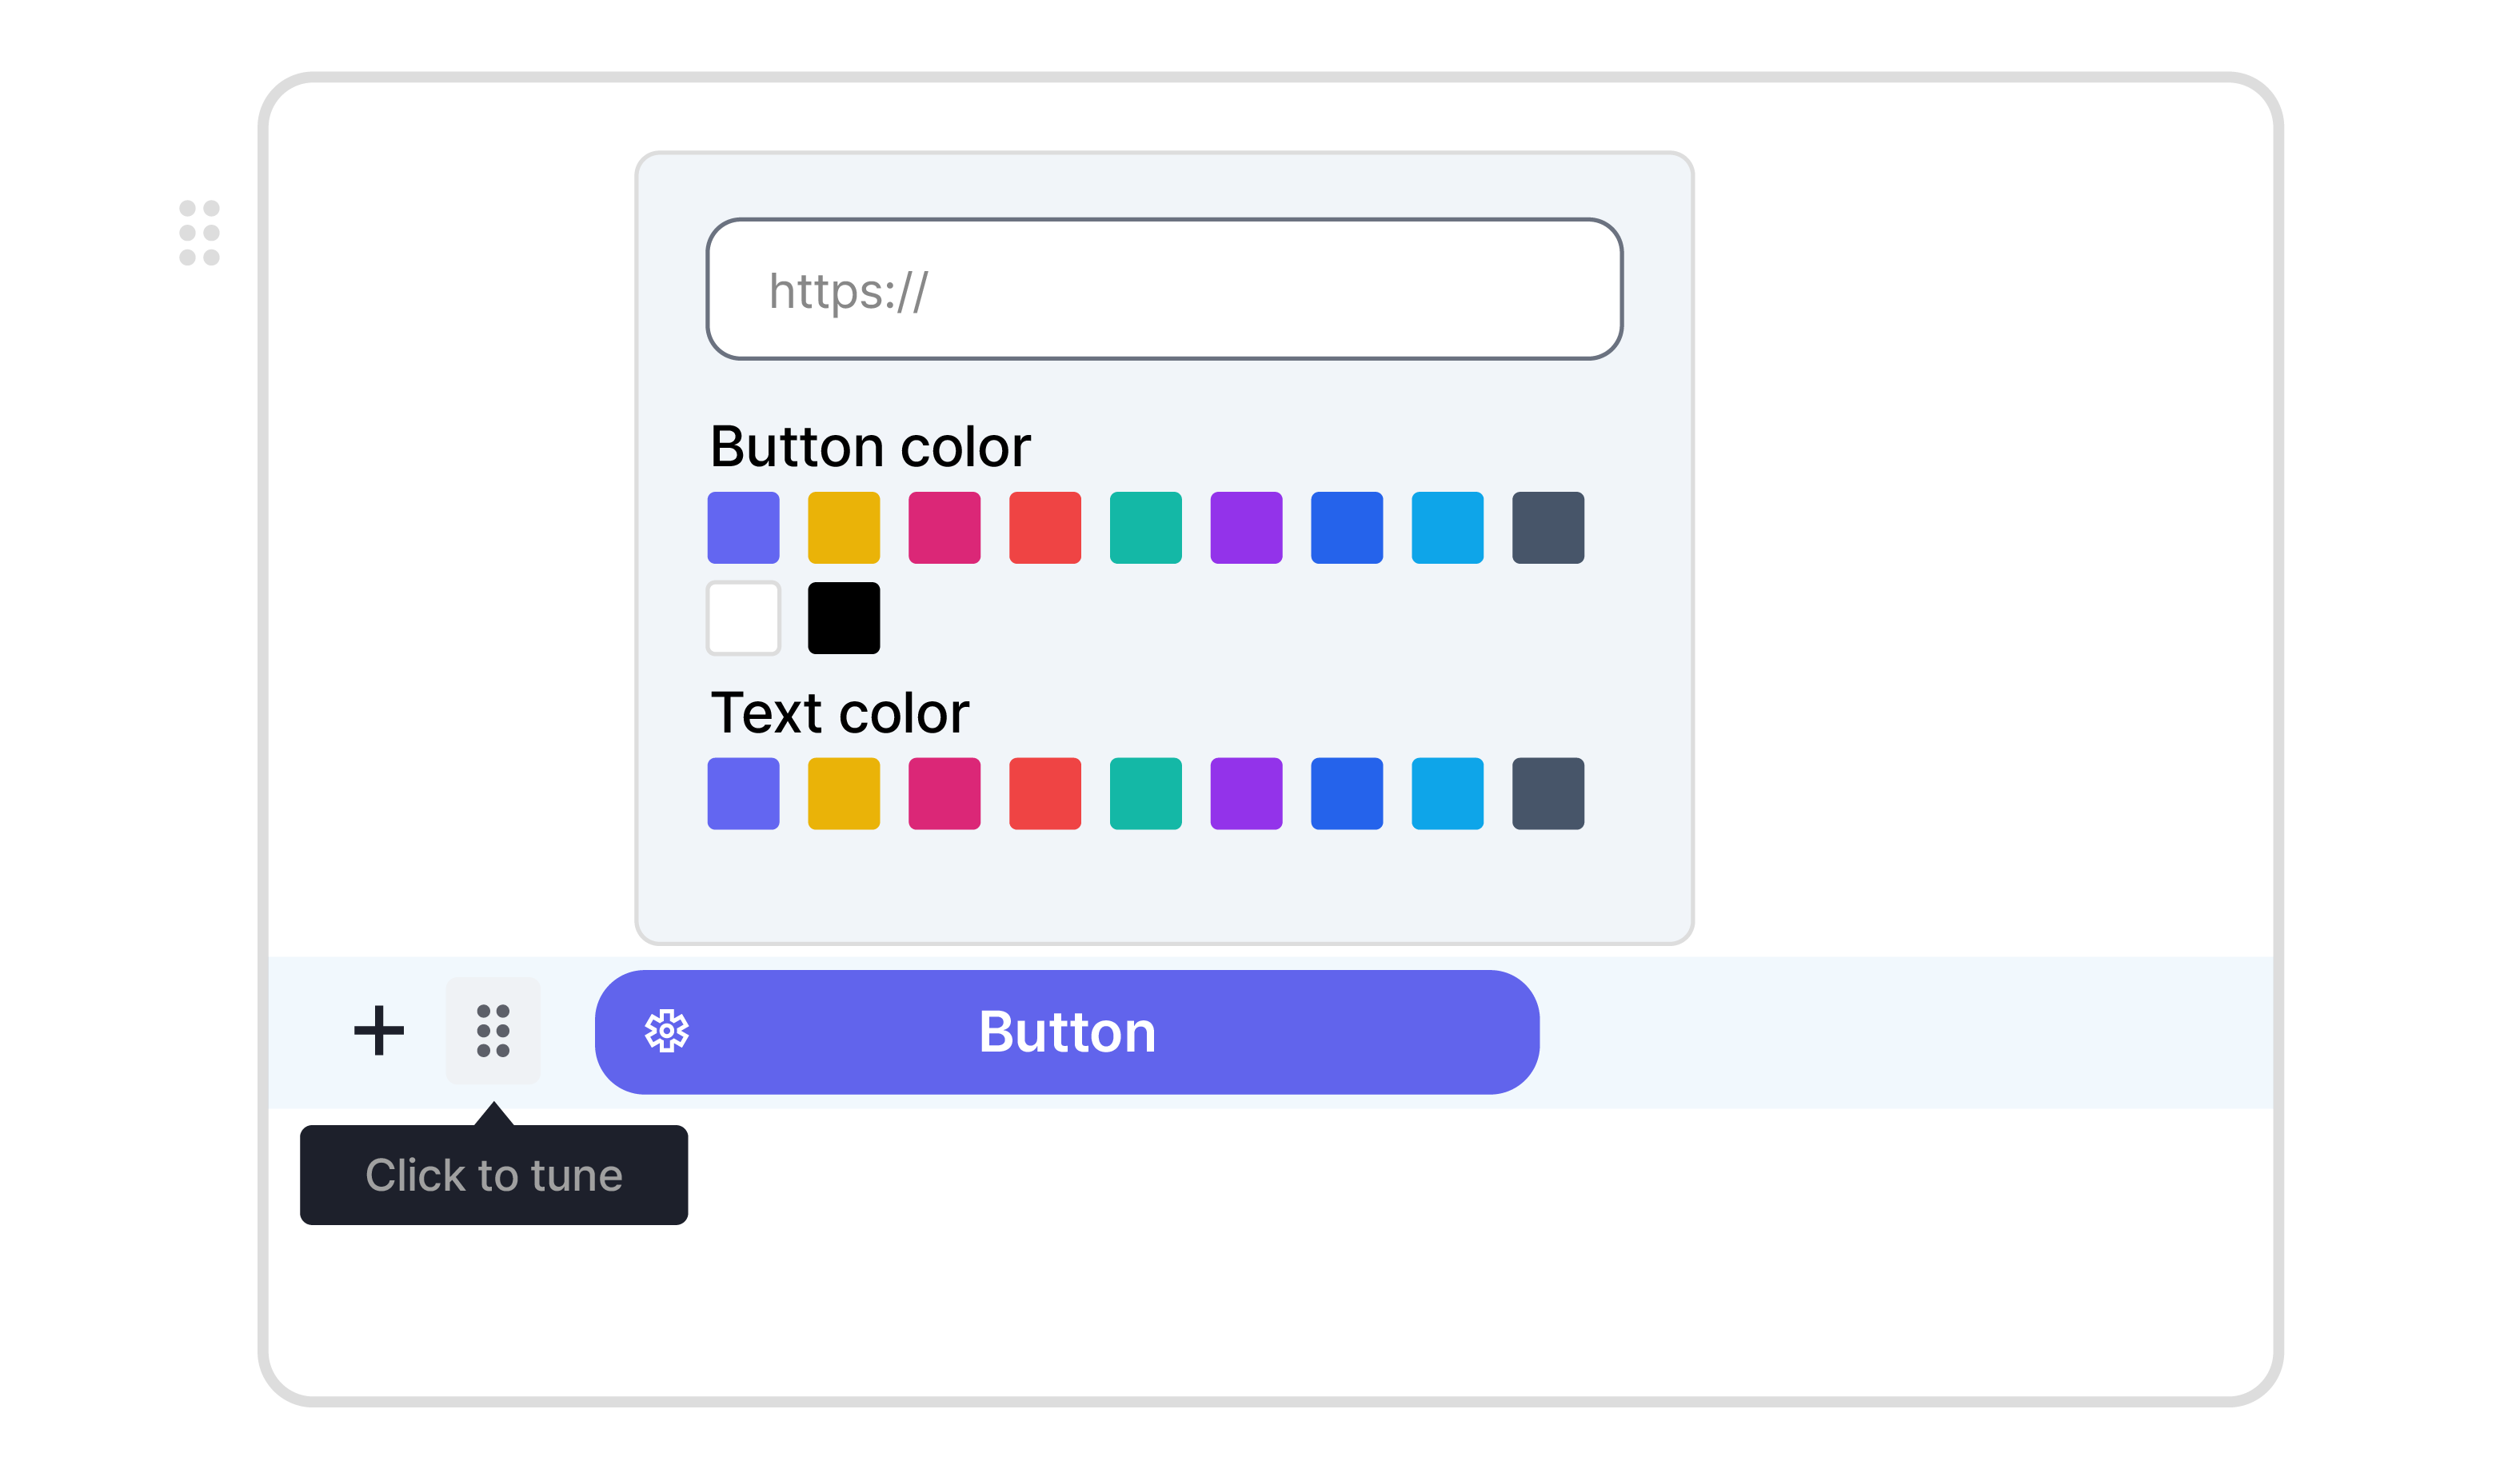Pick yellow for the text color
Viewport: 2520px width, 1457px height.
click(x=844, y=793)
